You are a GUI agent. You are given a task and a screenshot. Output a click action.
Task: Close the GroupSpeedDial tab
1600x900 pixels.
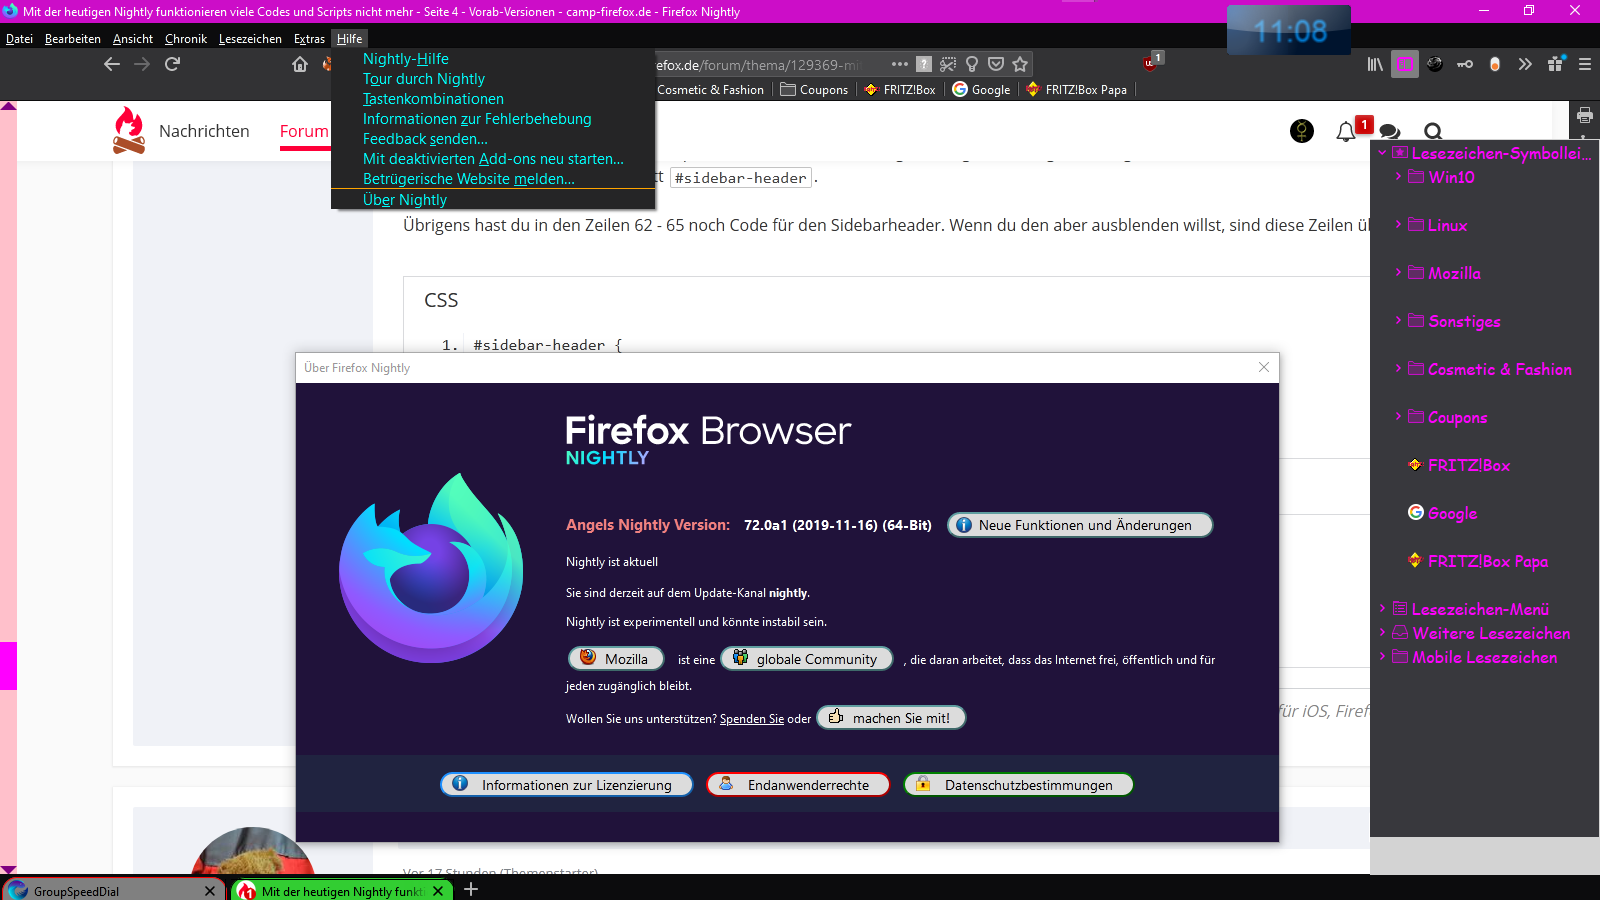pos(209,891)
